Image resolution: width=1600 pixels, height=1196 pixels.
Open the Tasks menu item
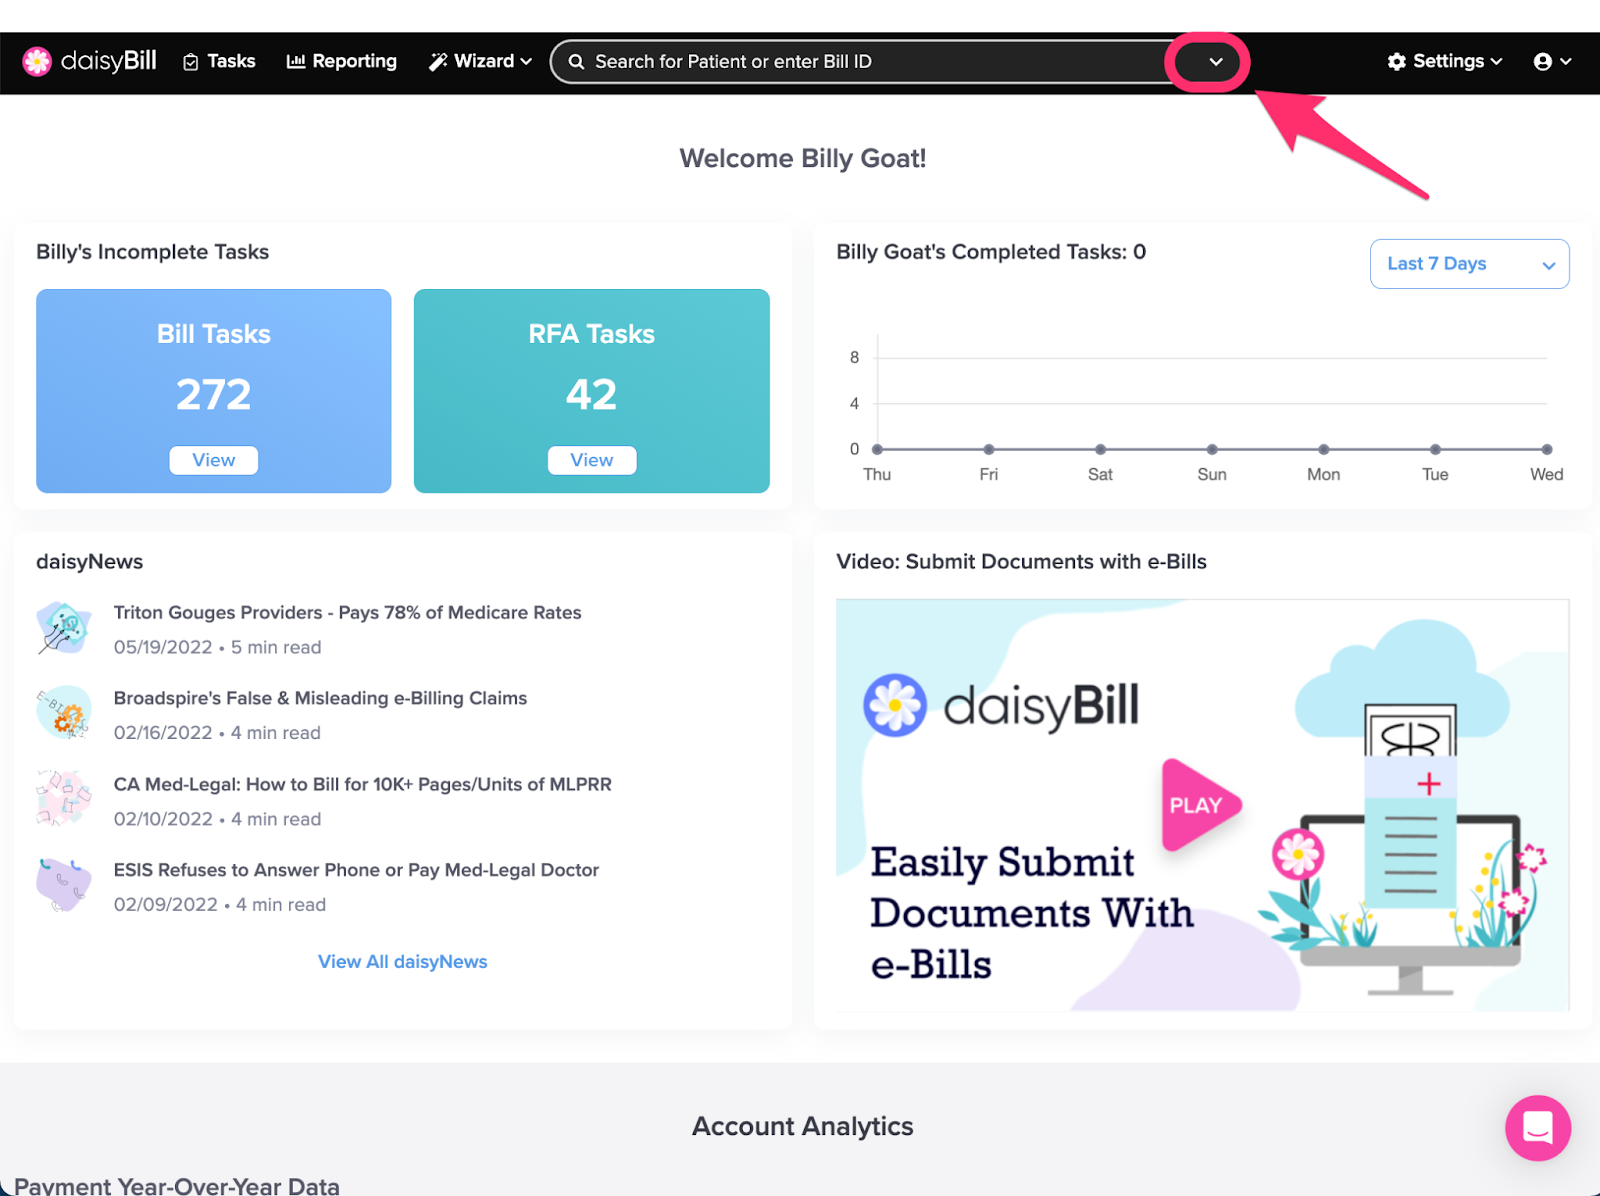point(219,61)
